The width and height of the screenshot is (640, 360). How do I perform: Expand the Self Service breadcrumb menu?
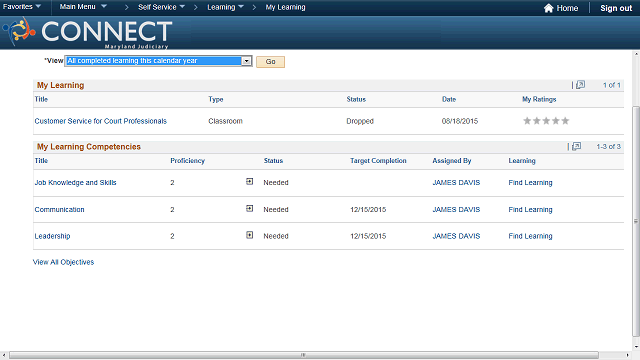pos(161,7)
